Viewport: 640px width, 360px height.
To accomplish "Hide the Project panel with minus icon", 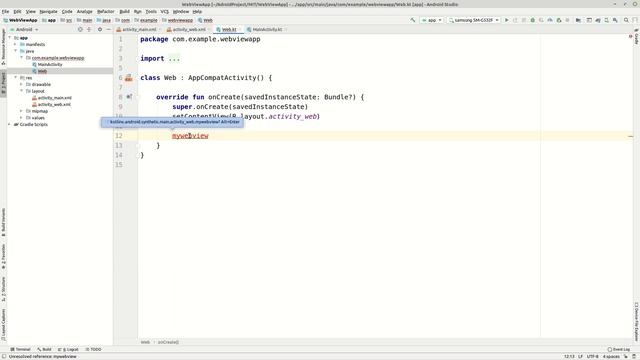I will pos(109,29).
